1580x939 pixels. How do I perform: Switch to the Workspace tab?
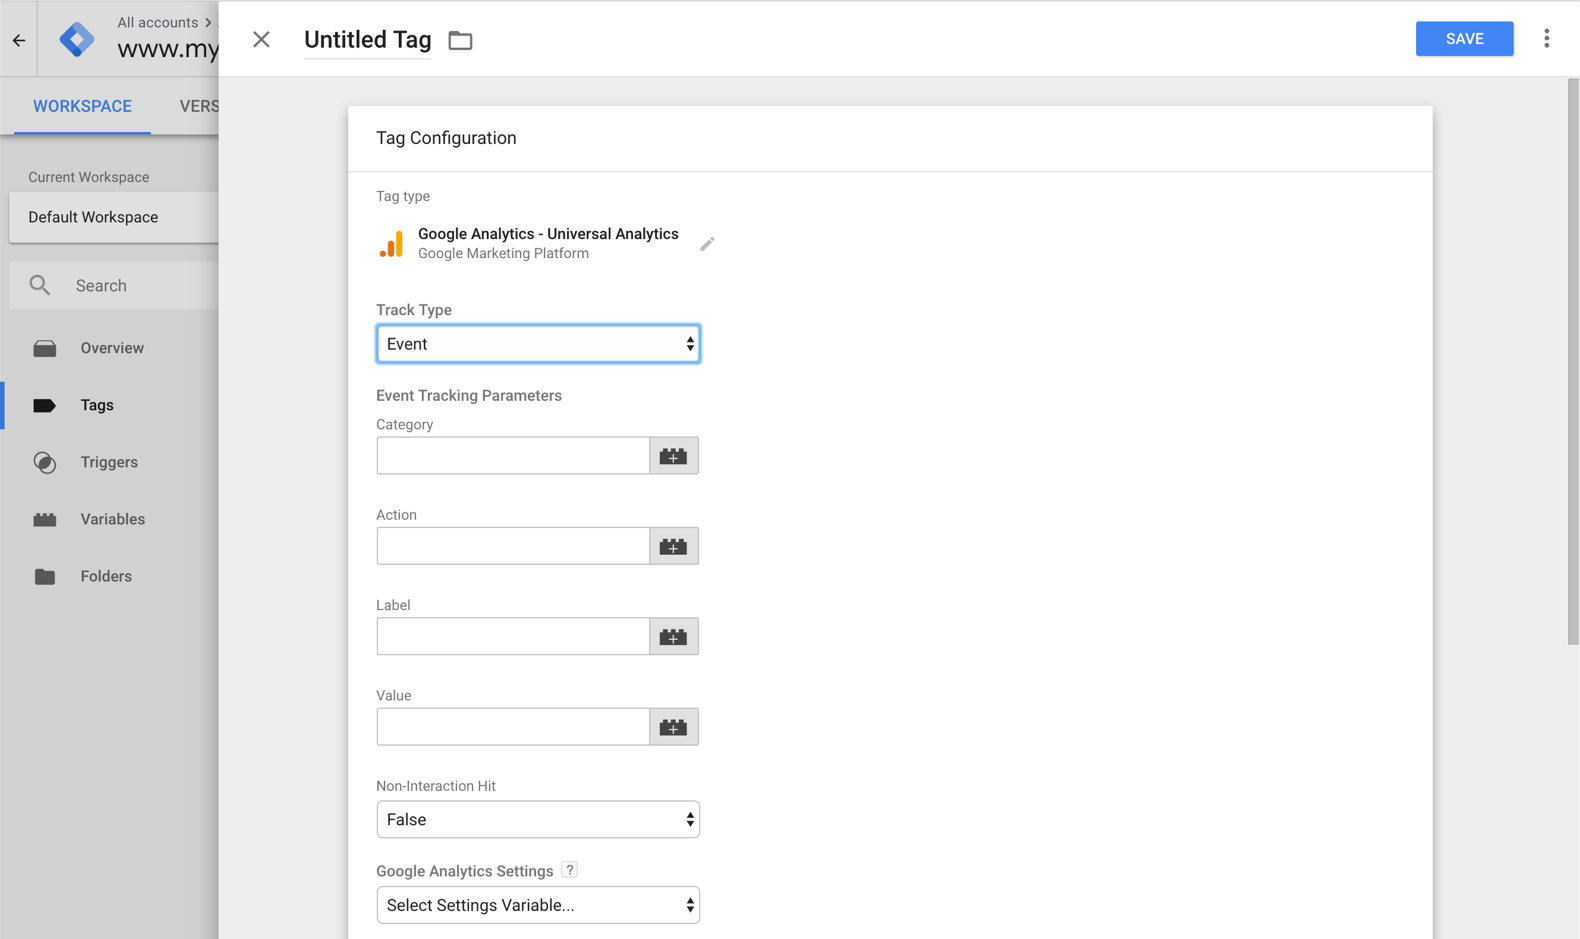[x=82, y=106]
